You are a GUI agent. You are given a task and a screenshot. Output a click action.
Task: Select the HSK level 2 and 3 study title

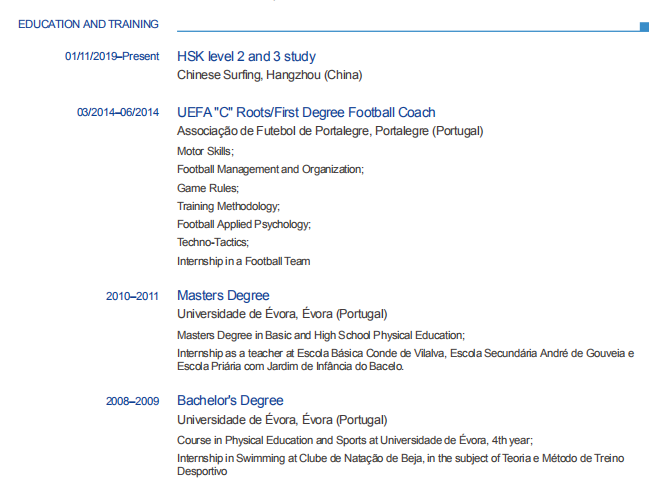246,57
